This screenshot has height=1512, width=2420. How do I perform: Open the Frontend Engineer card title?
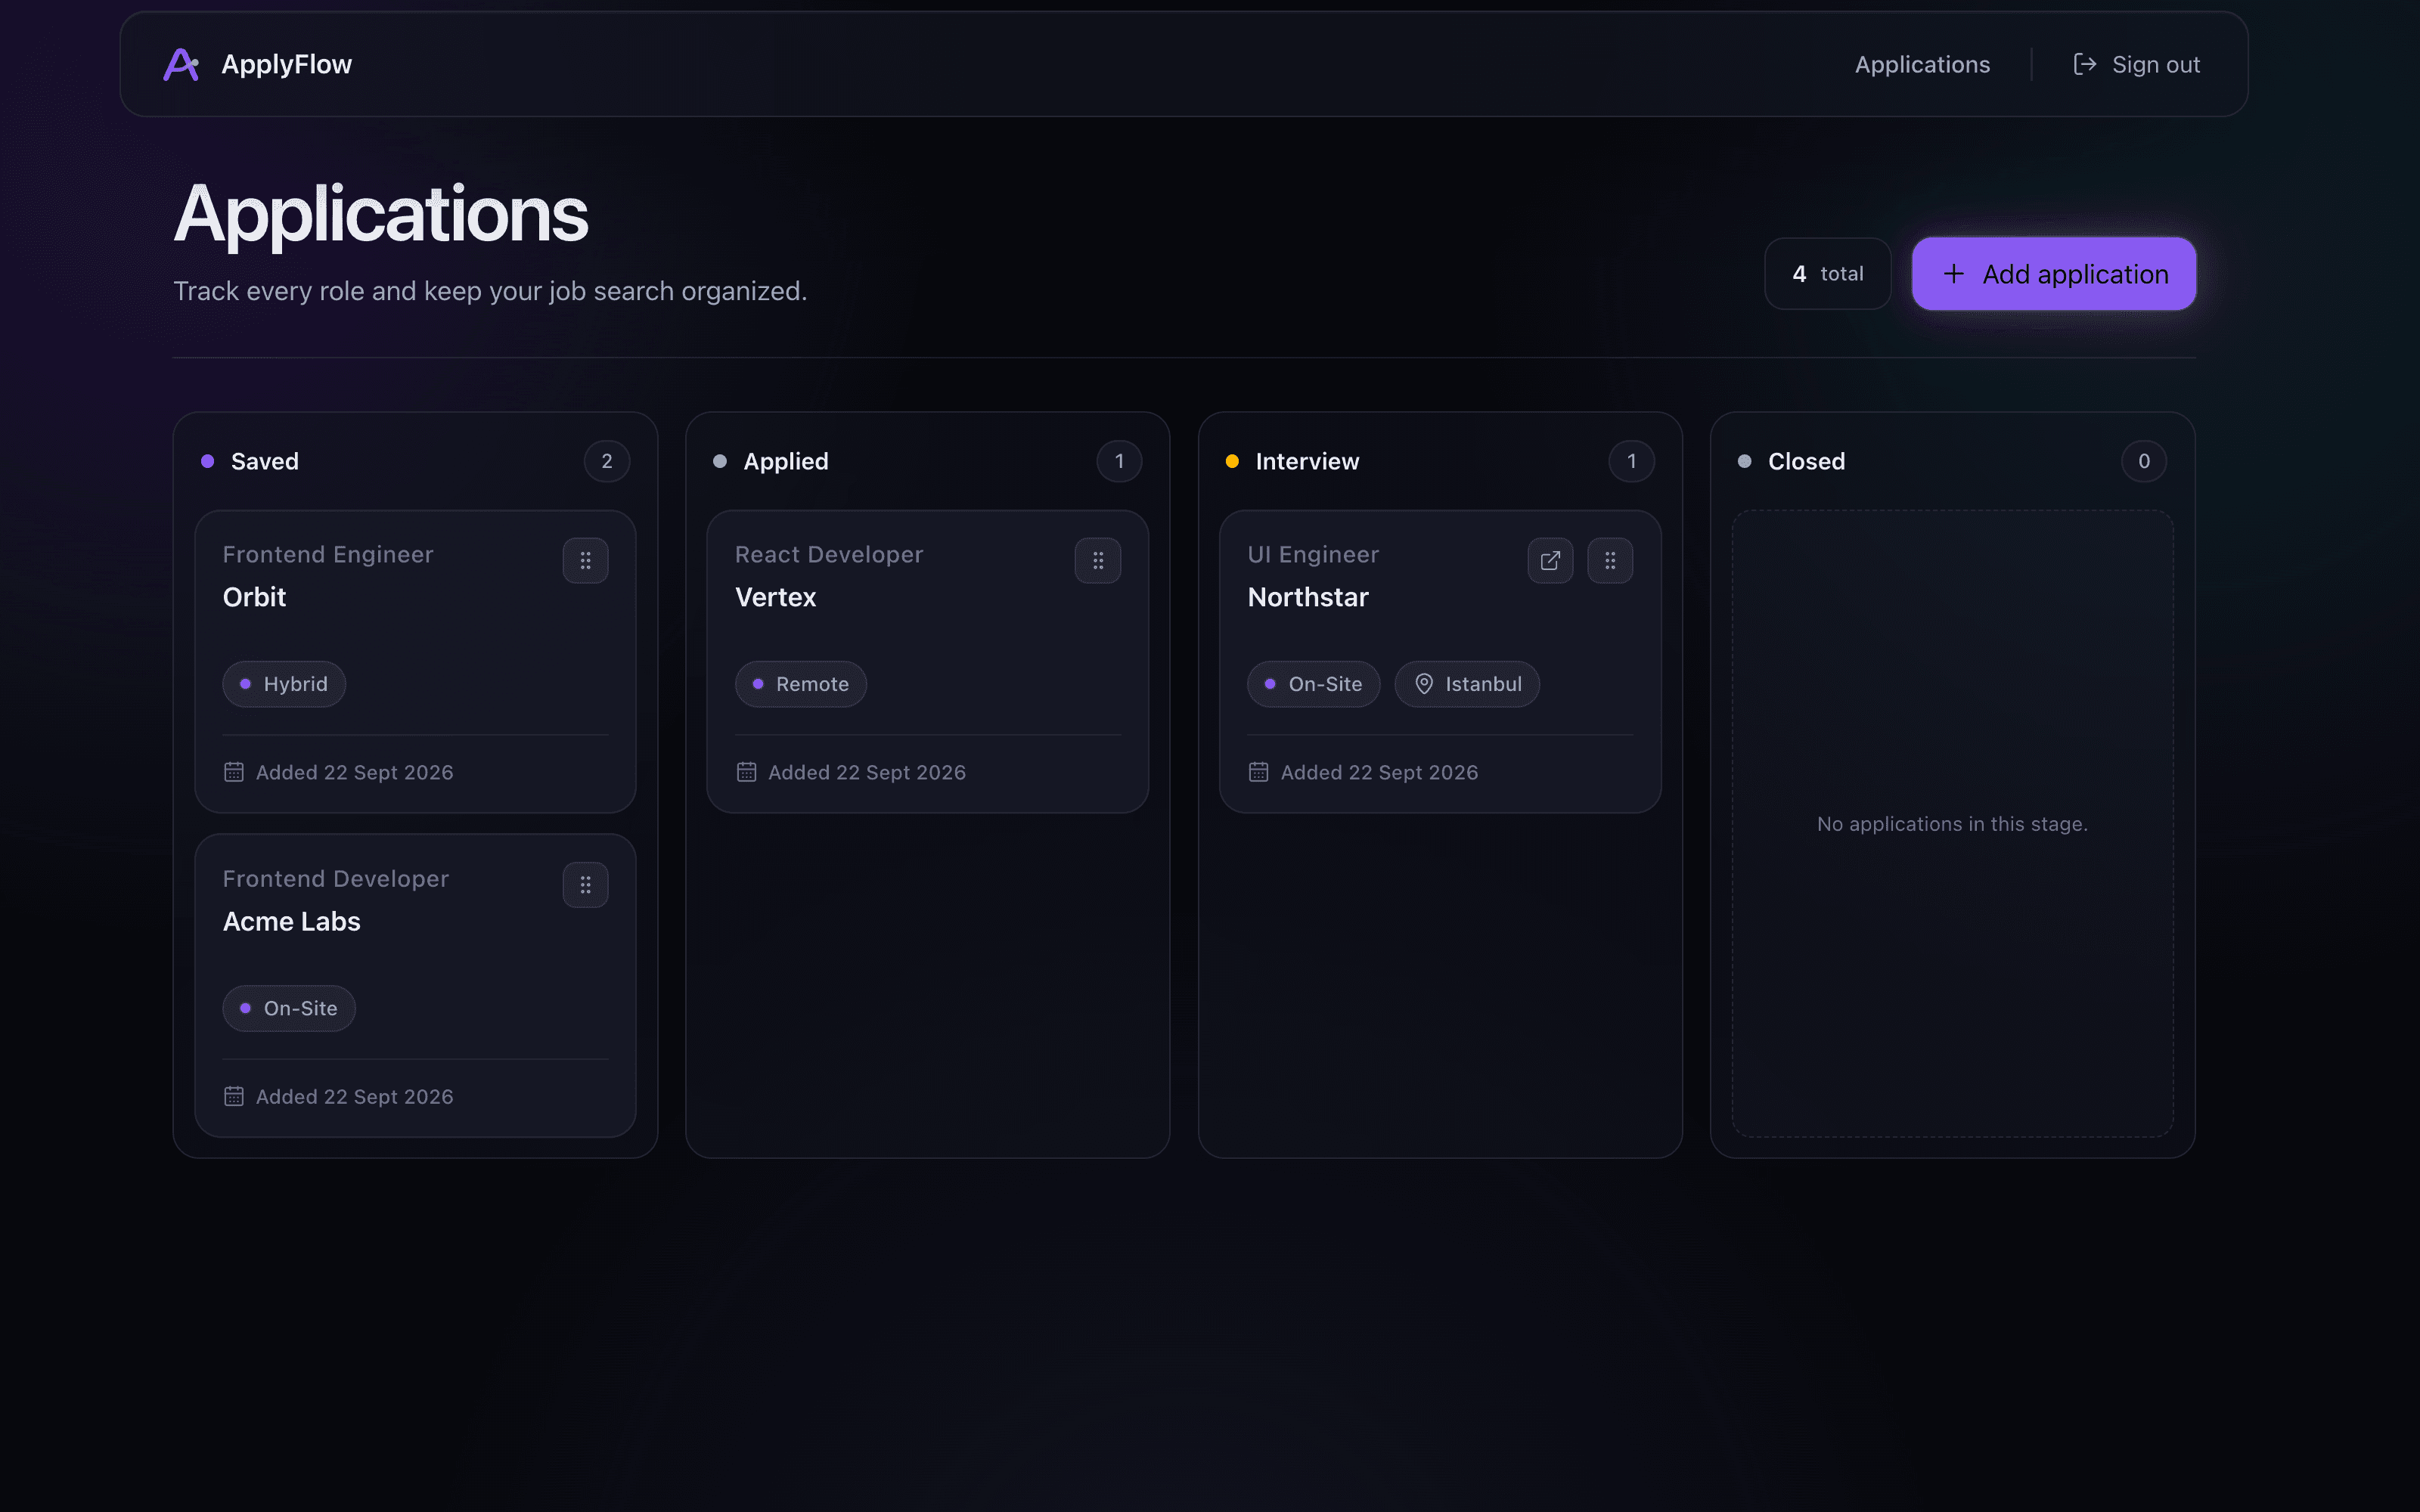328,554
